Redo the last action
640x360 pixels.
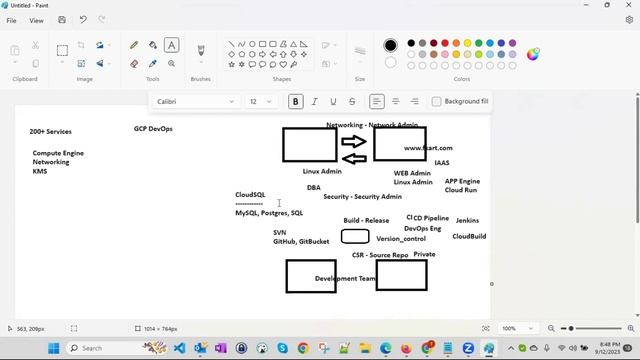[102, 20]
